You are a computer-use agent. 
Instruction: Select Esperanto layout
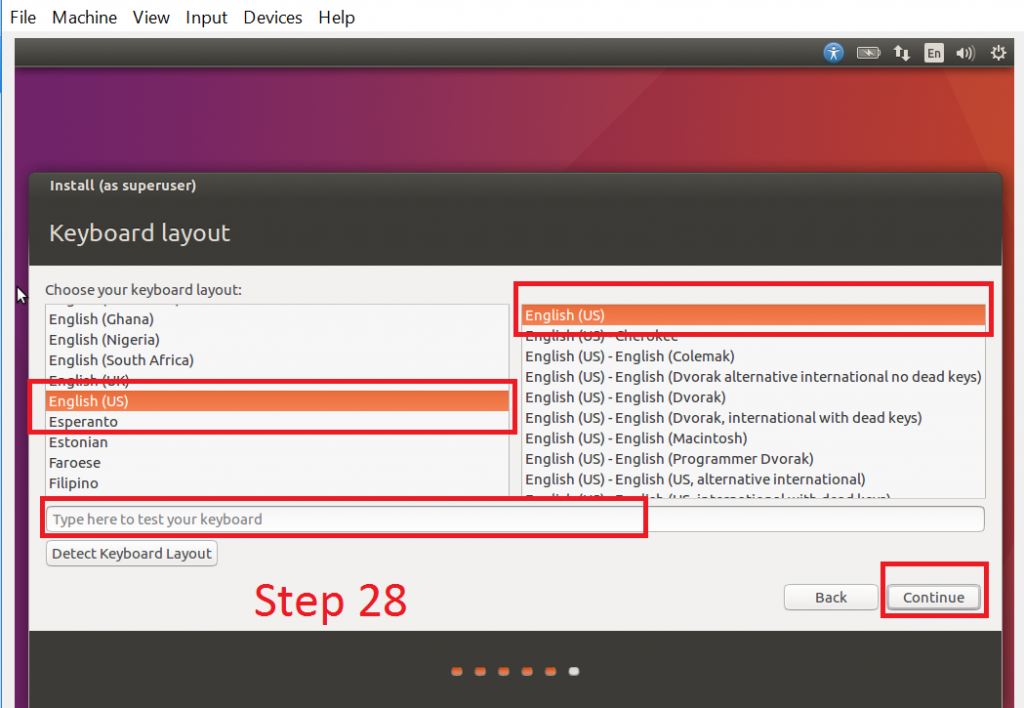pyautogui.click(x=277, y=422)
